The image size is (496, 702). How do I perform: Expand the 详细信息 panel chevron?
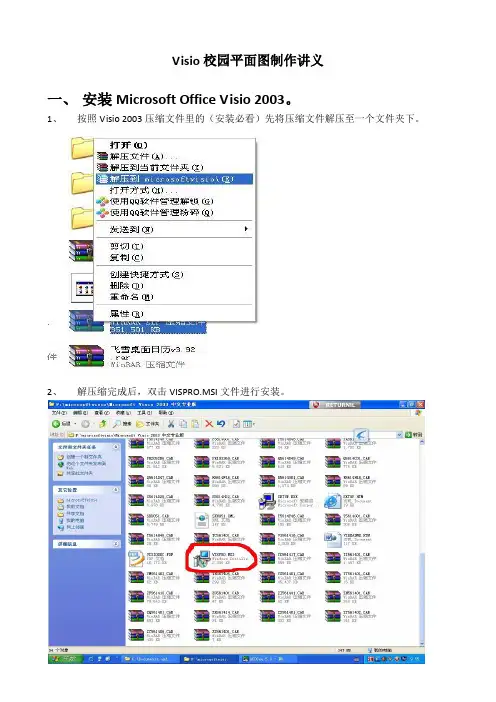pos(116,544)
